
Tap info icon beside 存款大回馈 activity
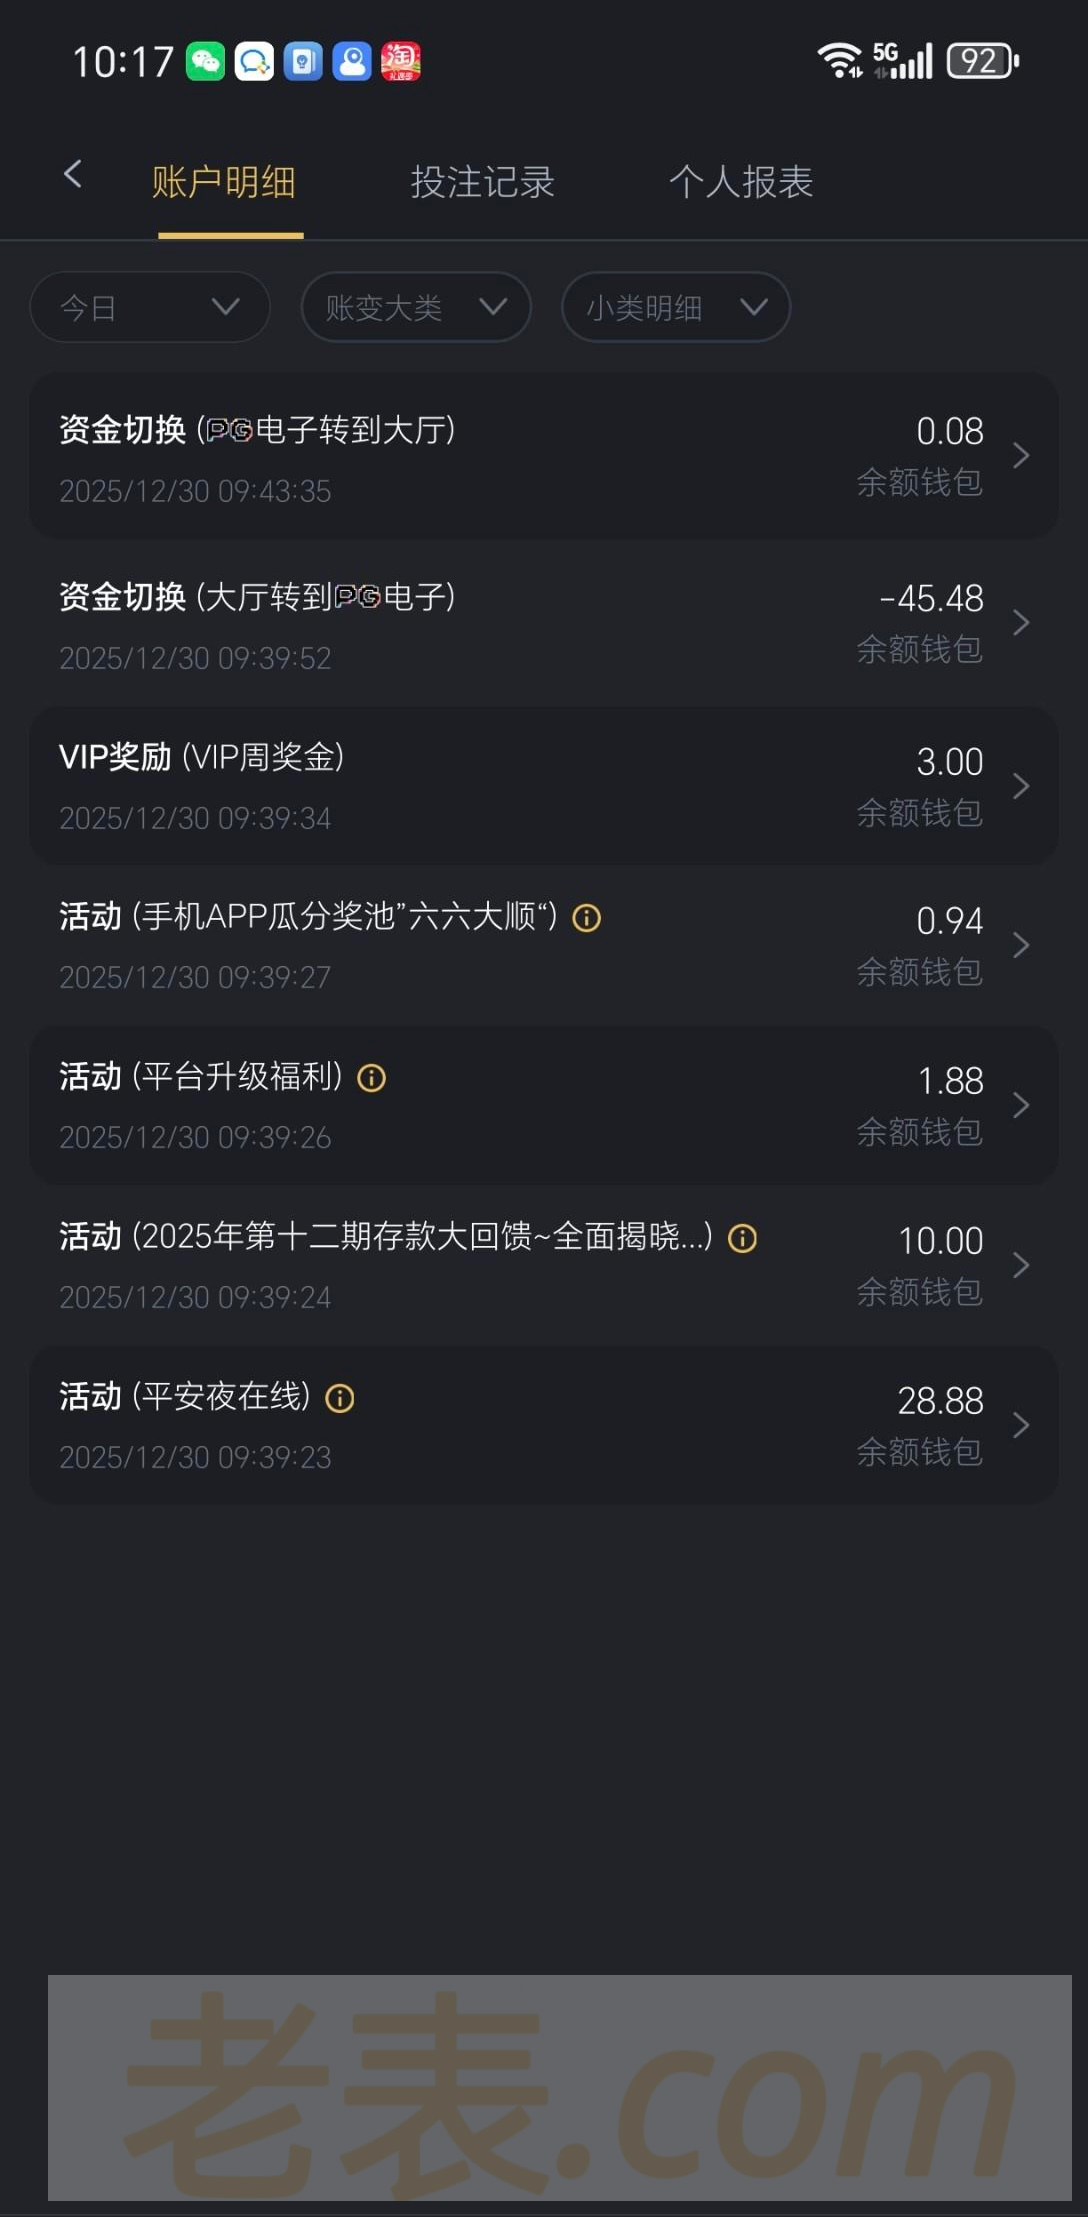point(742,1239)
